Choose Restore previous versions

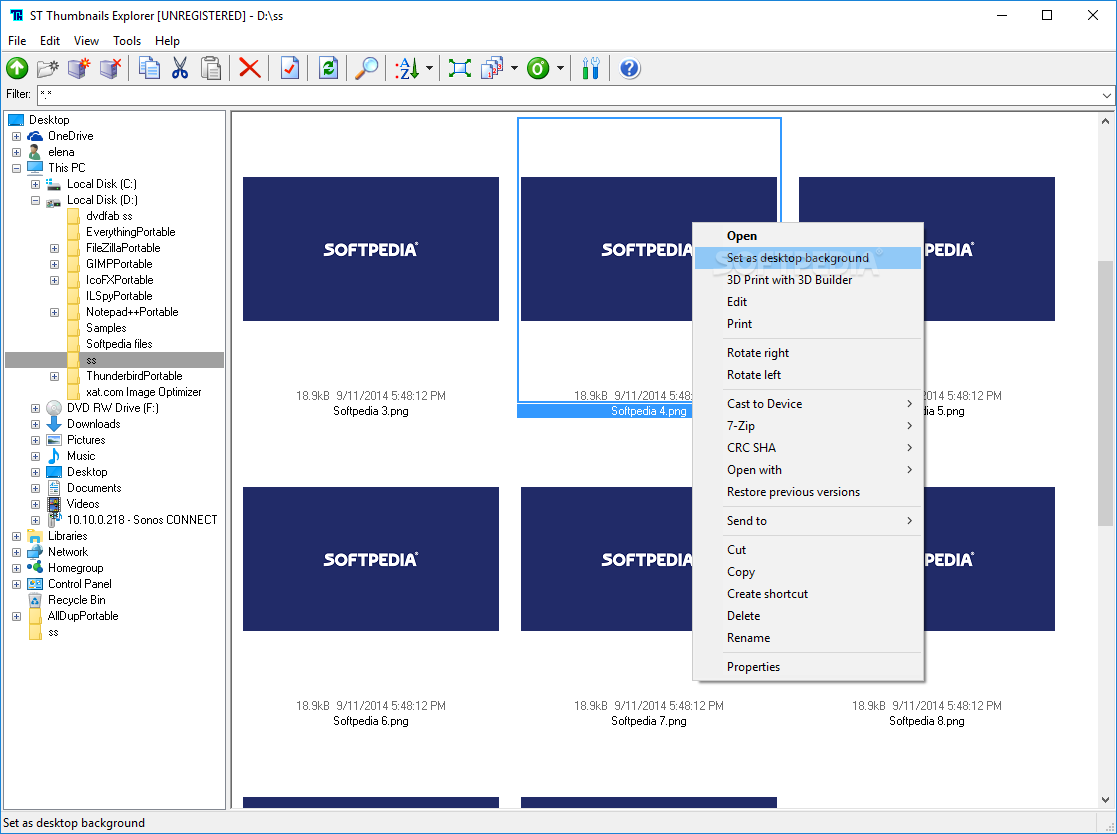click(808, 492)
